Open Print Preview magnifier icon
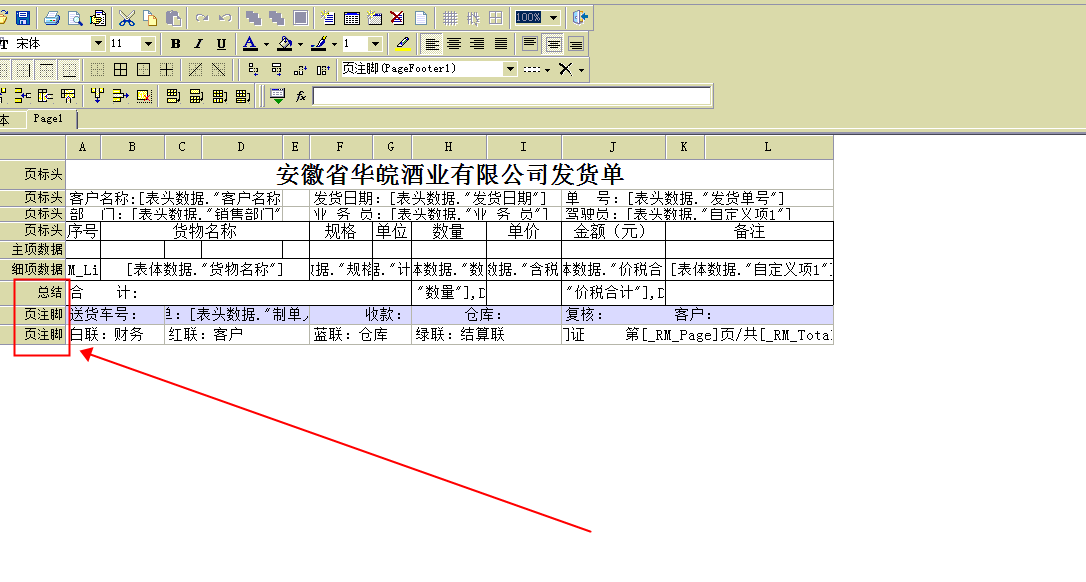This screenshot has width=1086, height=582. [75, 17]
